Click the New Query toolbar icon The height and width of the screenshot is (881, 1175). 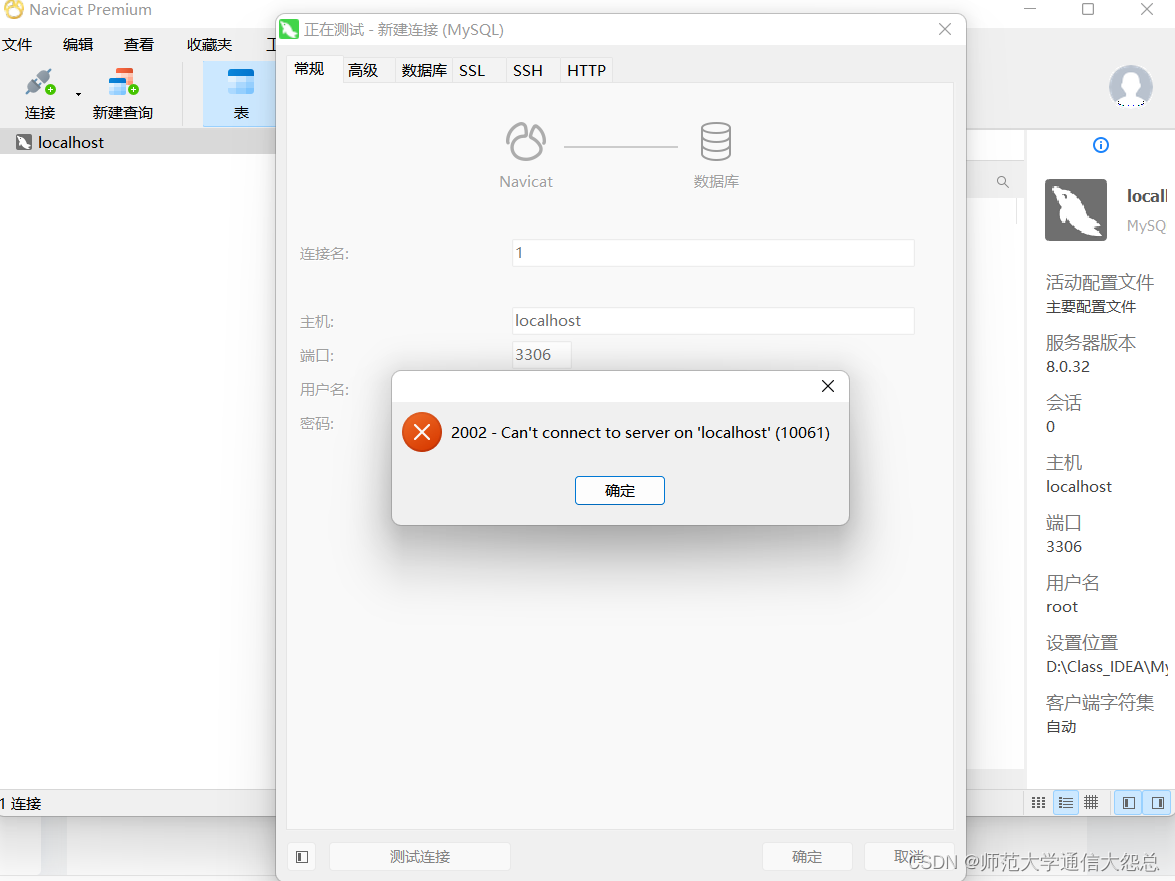tap(123, 82)
